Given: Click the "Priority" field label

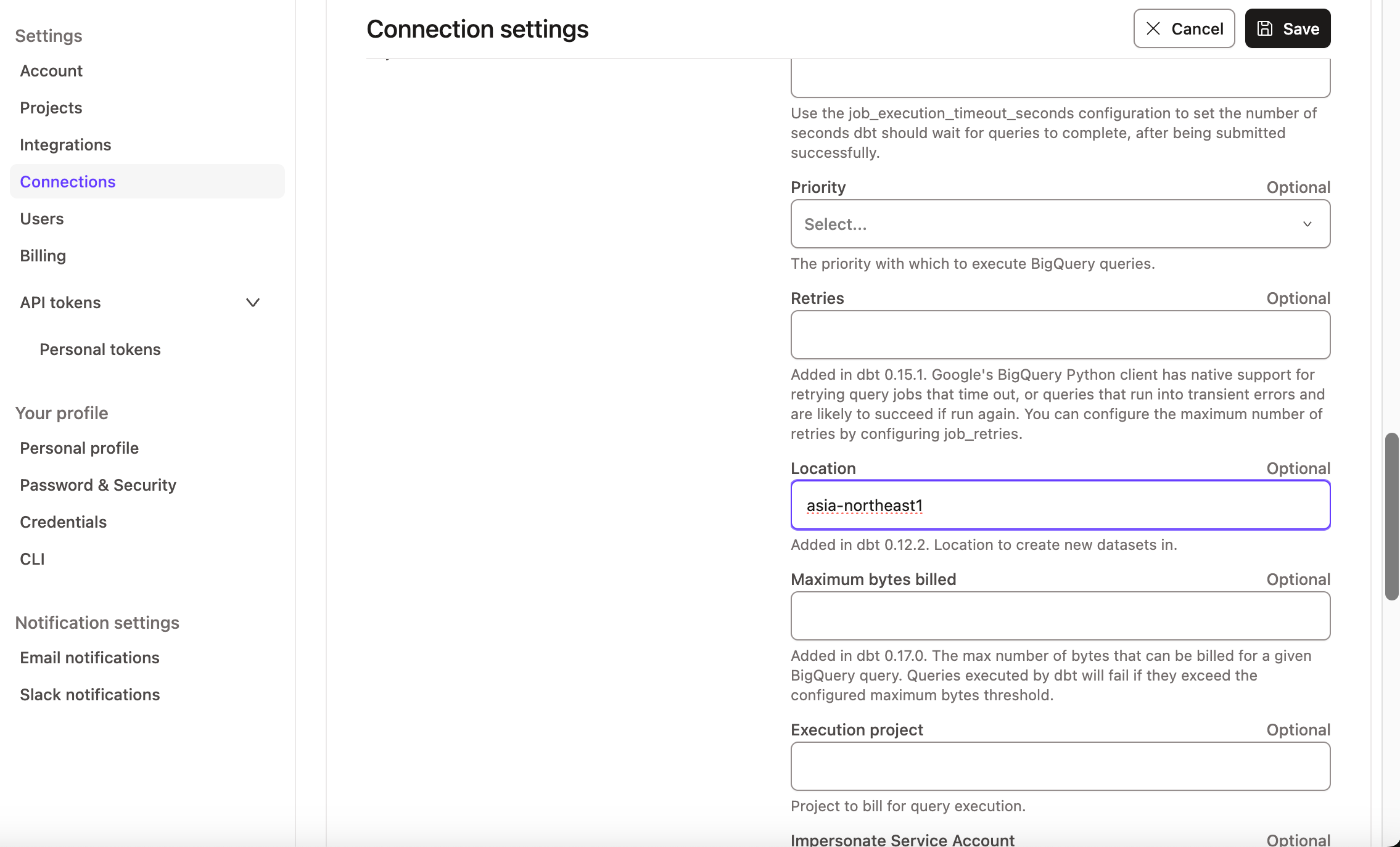Looking at the screenshot, I should click(x=818, y=187).
